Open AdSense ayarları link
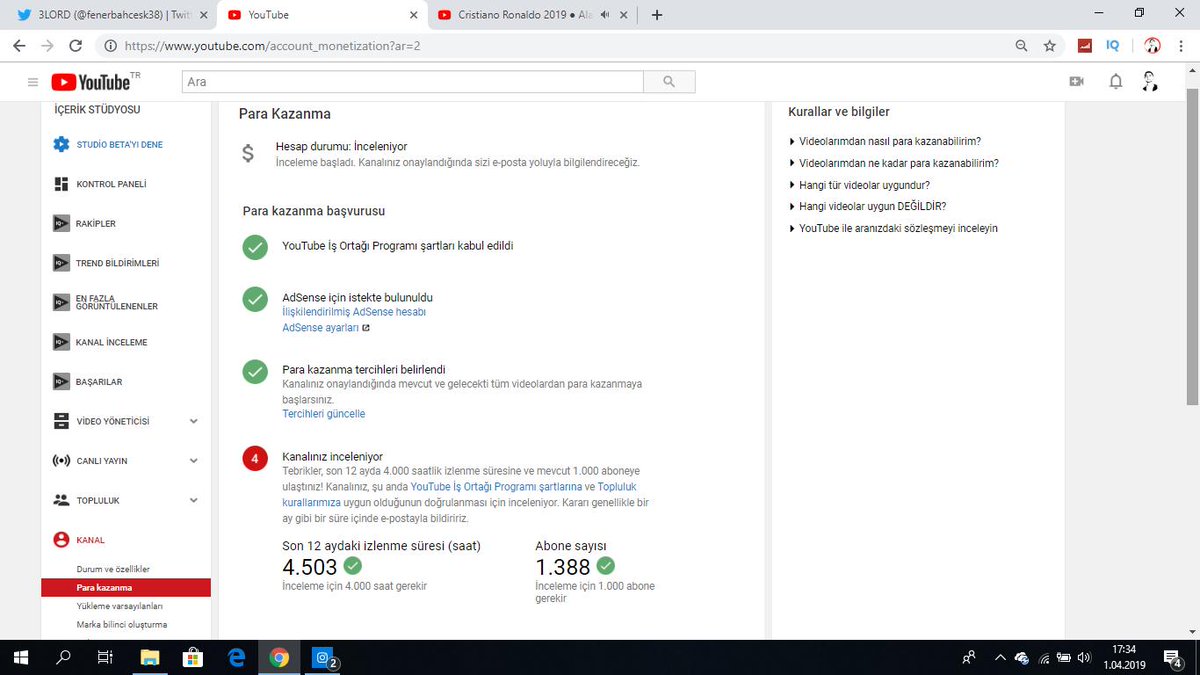This screenshot has width=1200, height=675. (x=320, y=327)
